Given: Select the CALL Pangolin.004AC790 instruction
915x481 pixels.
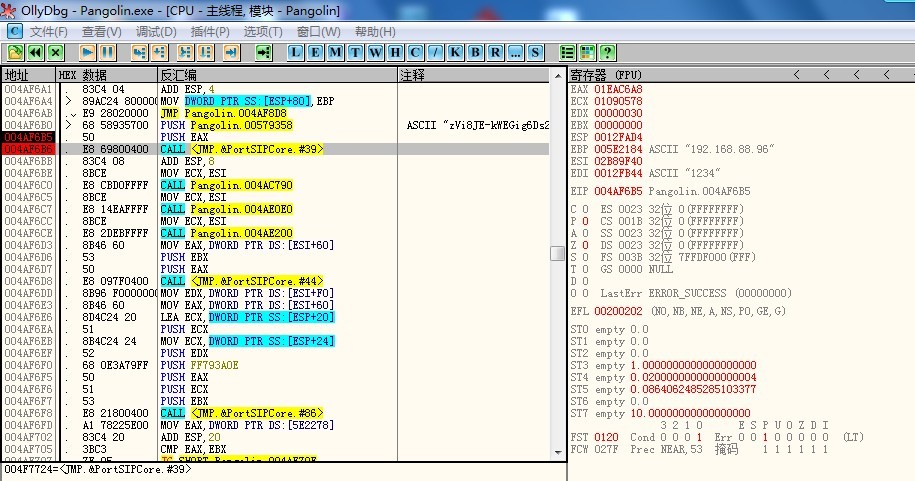Looking at the screenshot, I should [x=226, y=185].
